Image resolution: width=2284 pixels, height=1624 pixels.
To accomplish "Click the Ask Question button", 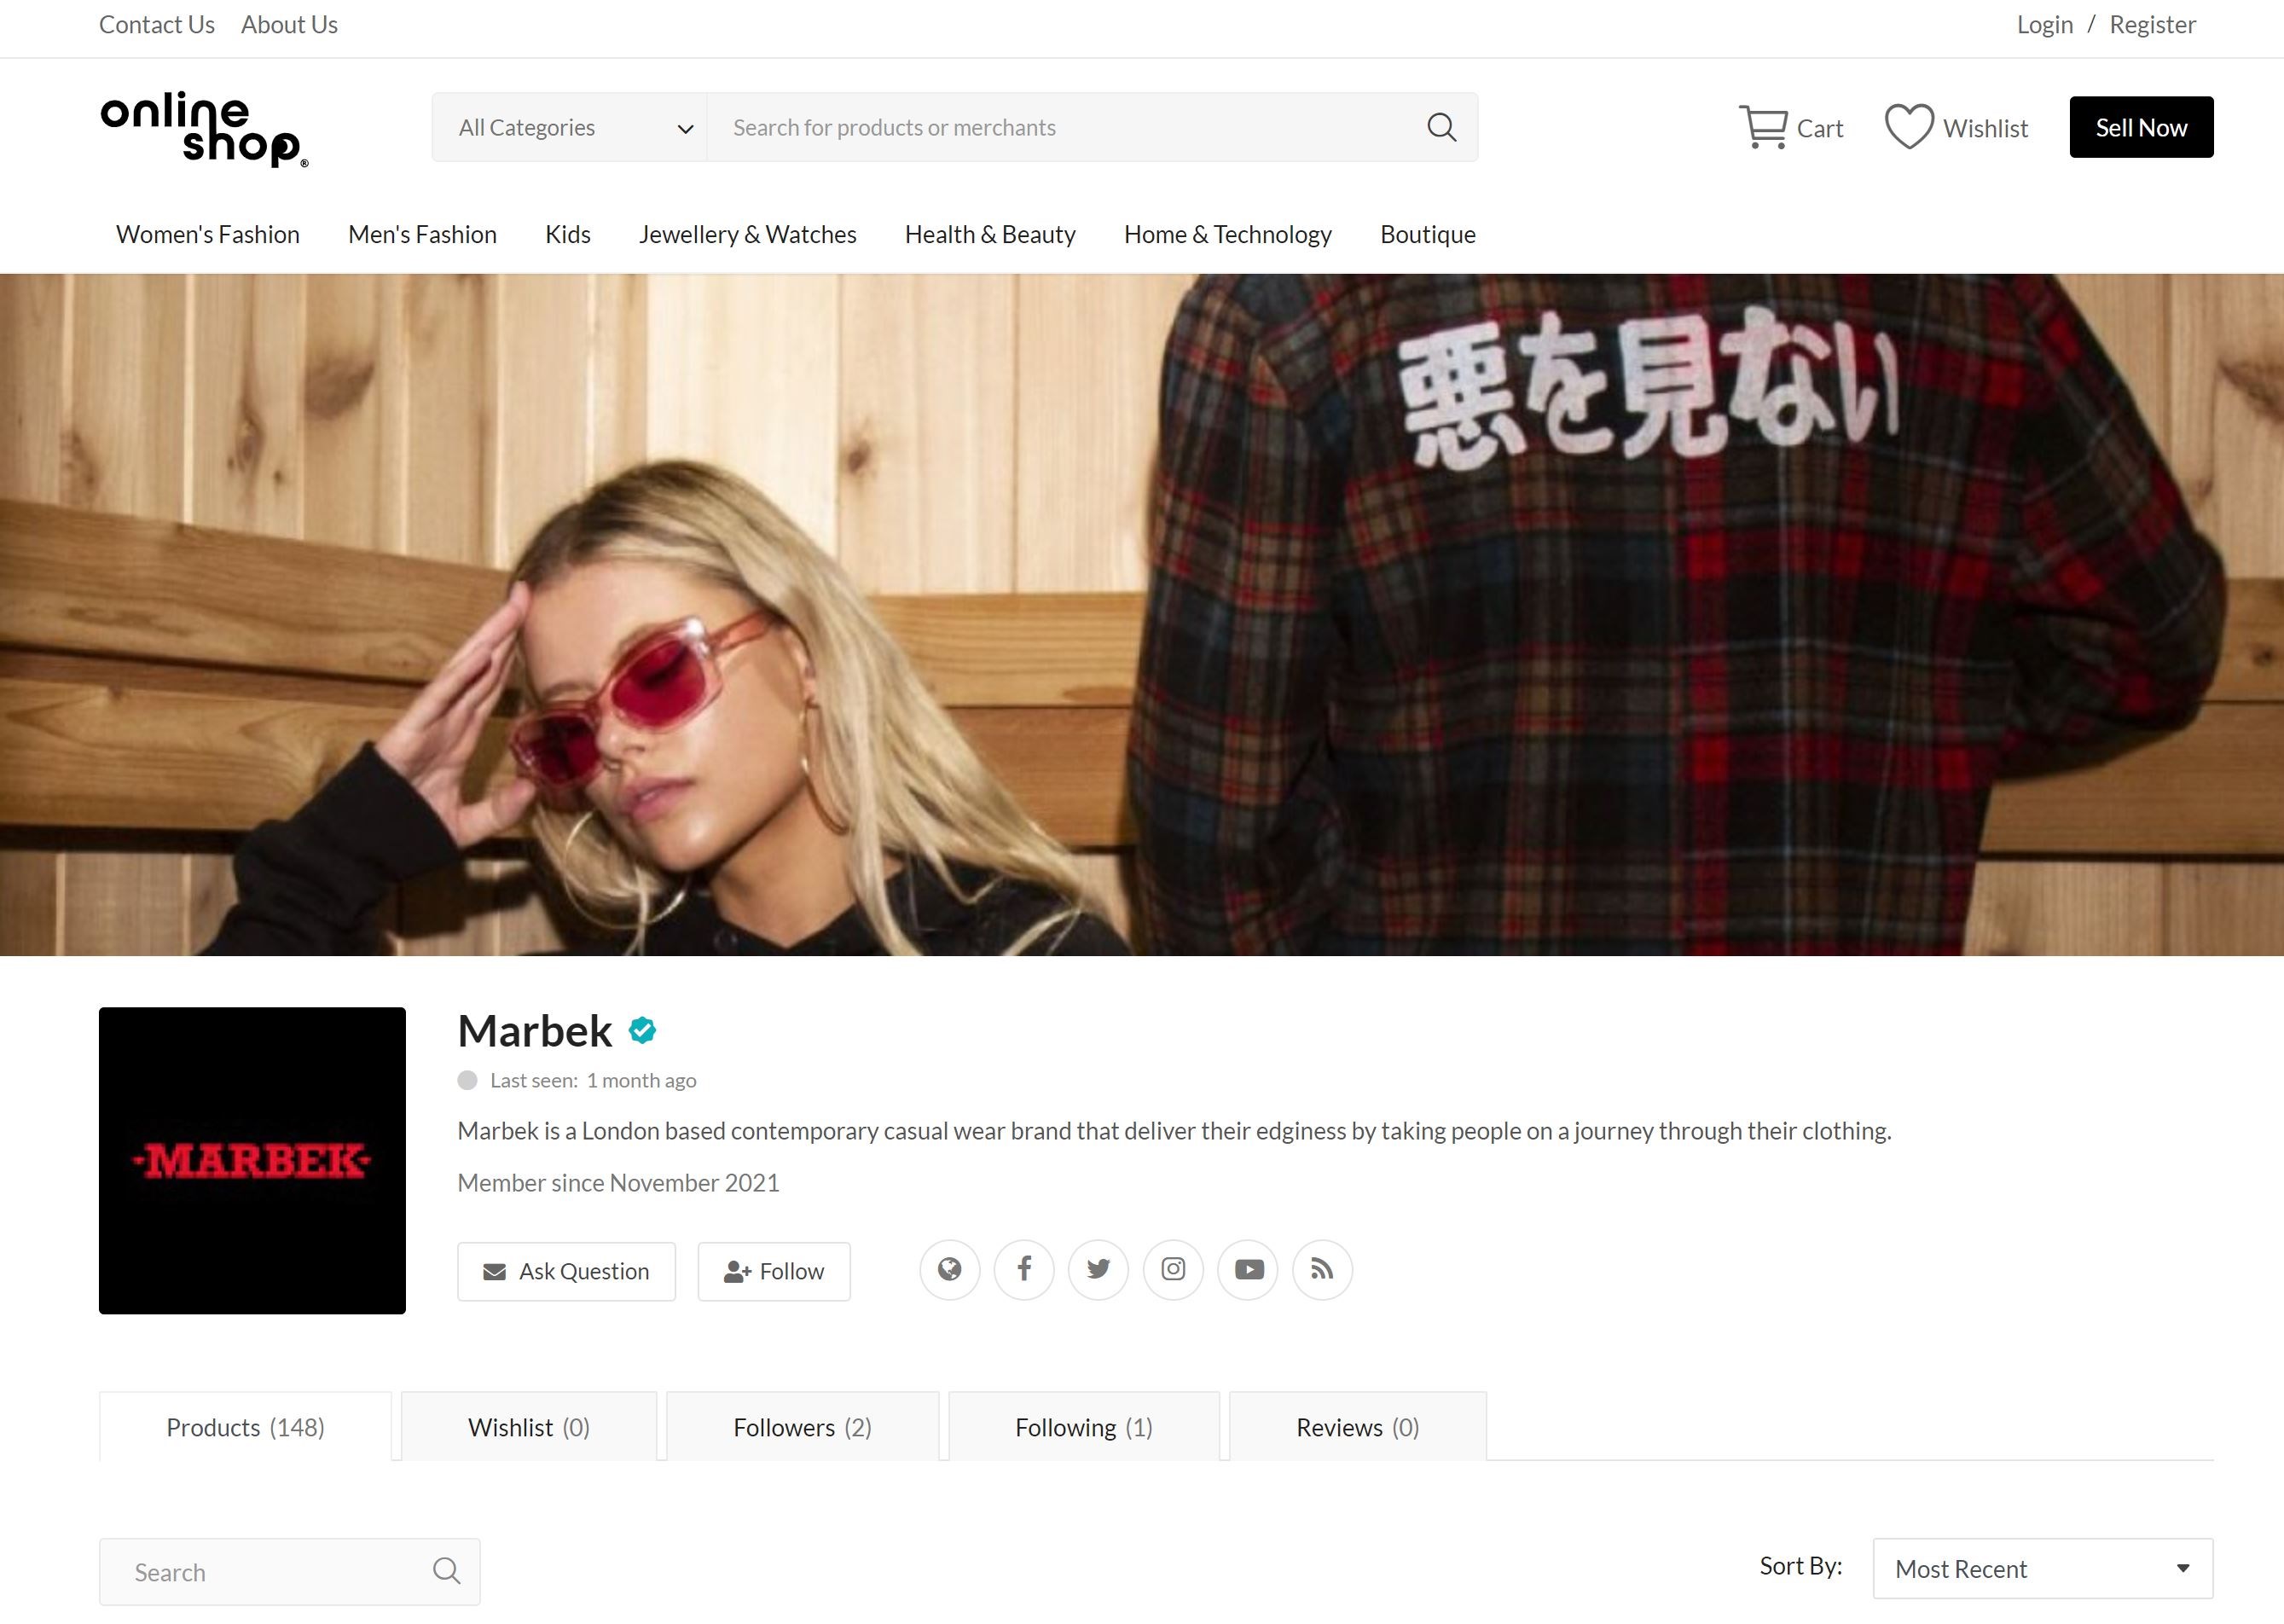I will (x=566, y=1271).
